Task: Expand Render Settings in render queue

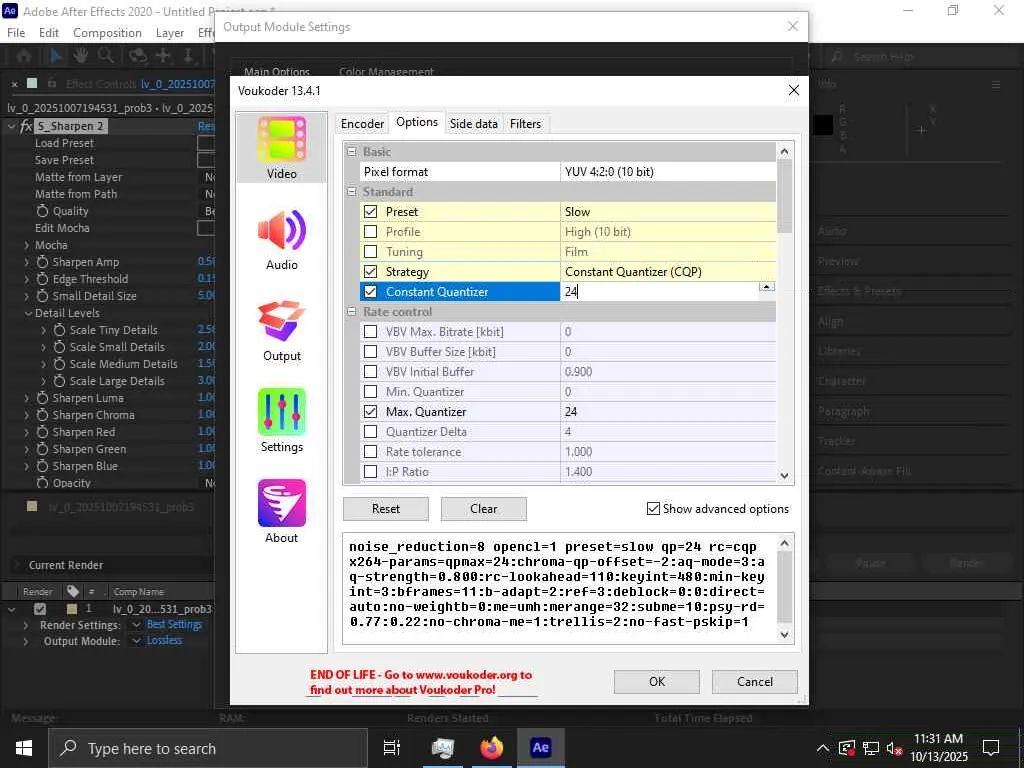Action: pos(26,625)
